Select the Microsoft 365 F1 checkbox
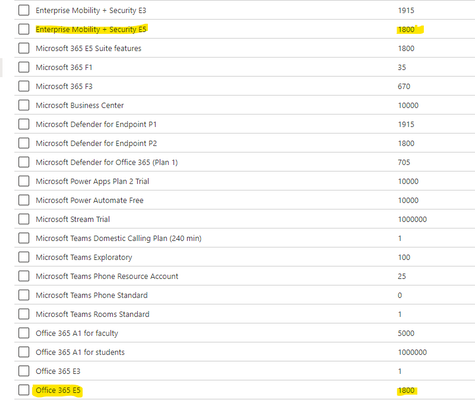The width and height of the screenshot is (475, 400). coord(24,67)
